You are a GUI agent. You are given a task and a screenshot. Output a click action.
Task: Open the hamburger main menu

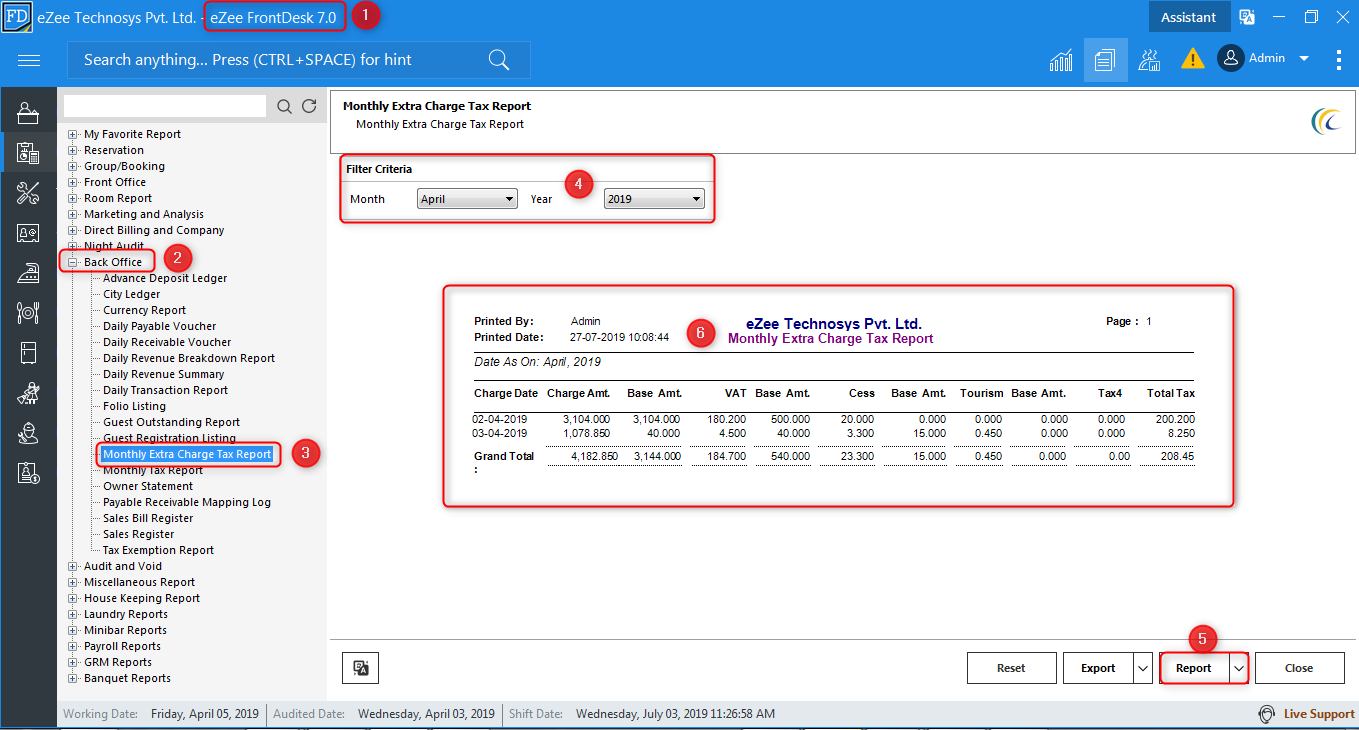click(29, 60)
